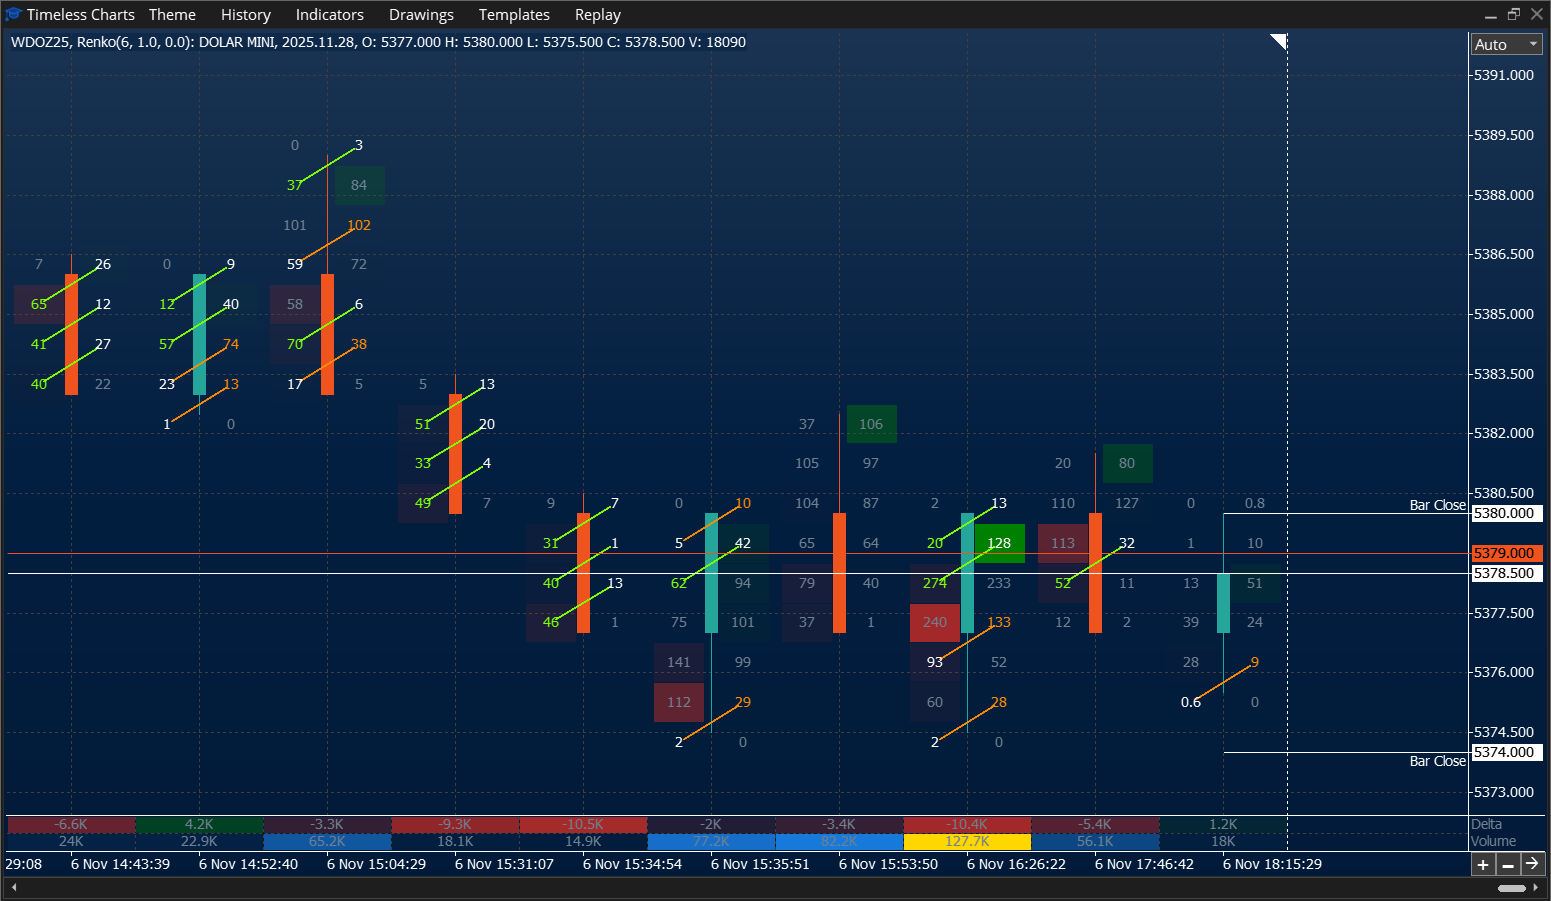Click the Timeless Charts graduation cap logo
Image resolution: width=1551 pixels, height=901 pixels.
14,14
